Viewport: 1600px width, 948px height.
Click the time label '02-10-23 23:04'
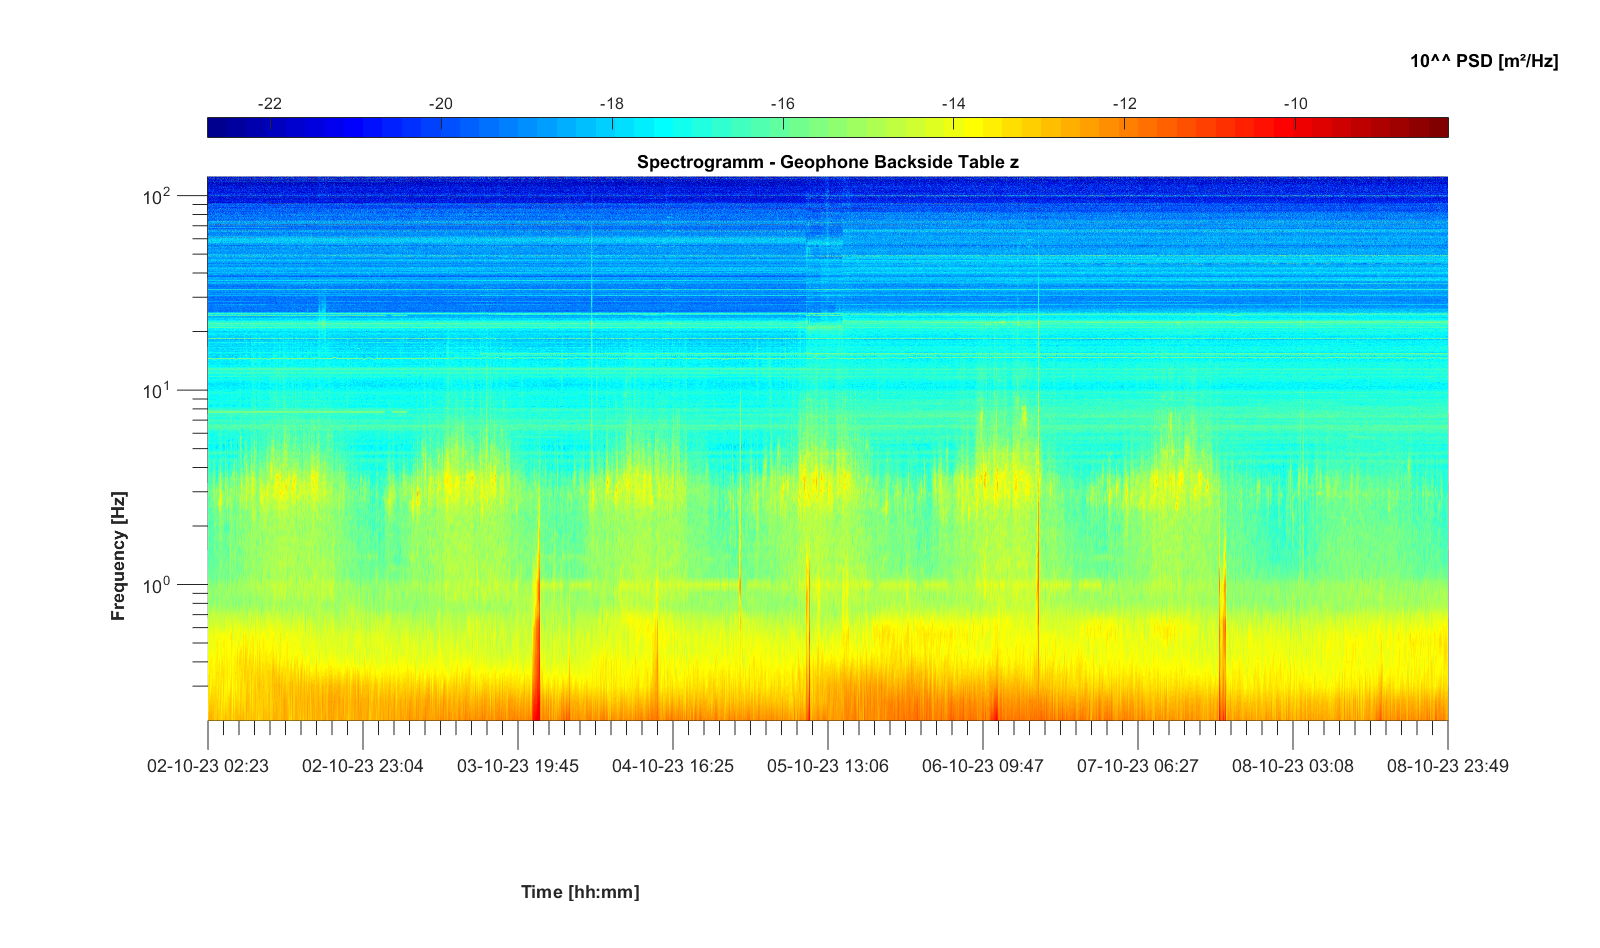click(363, 766)
